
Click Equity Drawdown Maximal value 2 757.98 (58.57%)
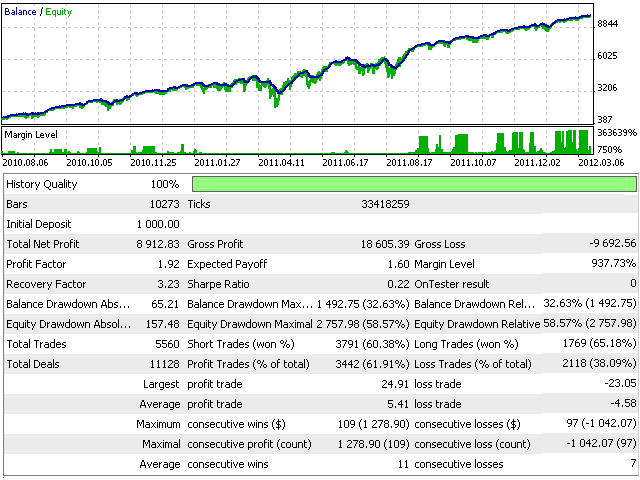[x=363, y=324]
